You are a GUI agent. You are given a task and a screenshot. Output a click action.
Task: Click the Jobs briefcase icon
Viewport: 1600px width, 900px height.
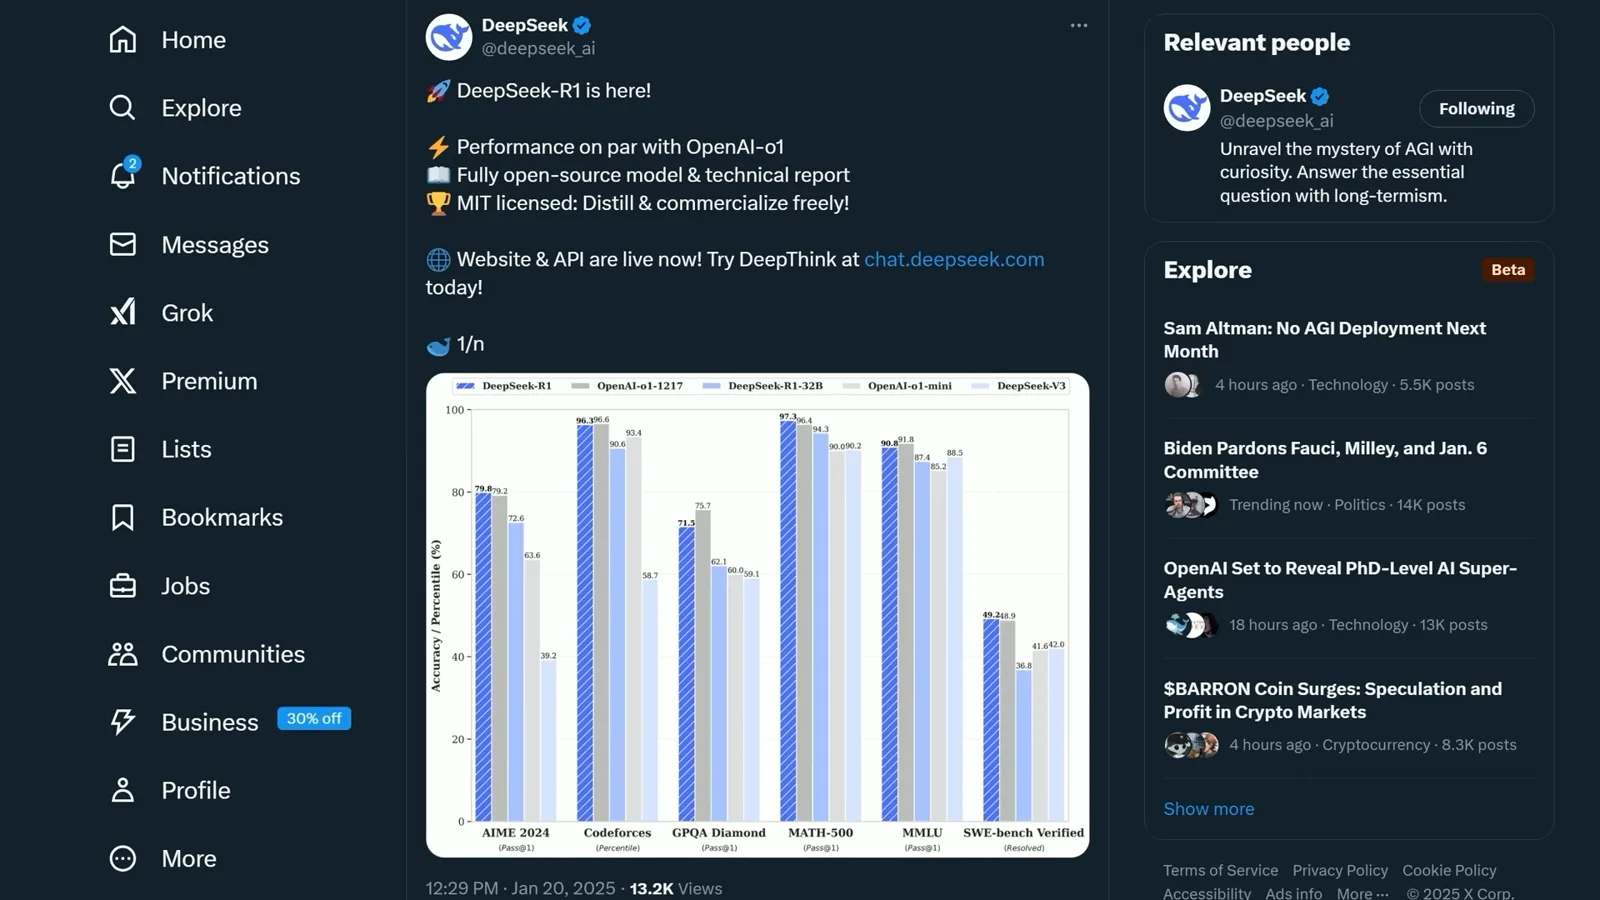[122, 586]
